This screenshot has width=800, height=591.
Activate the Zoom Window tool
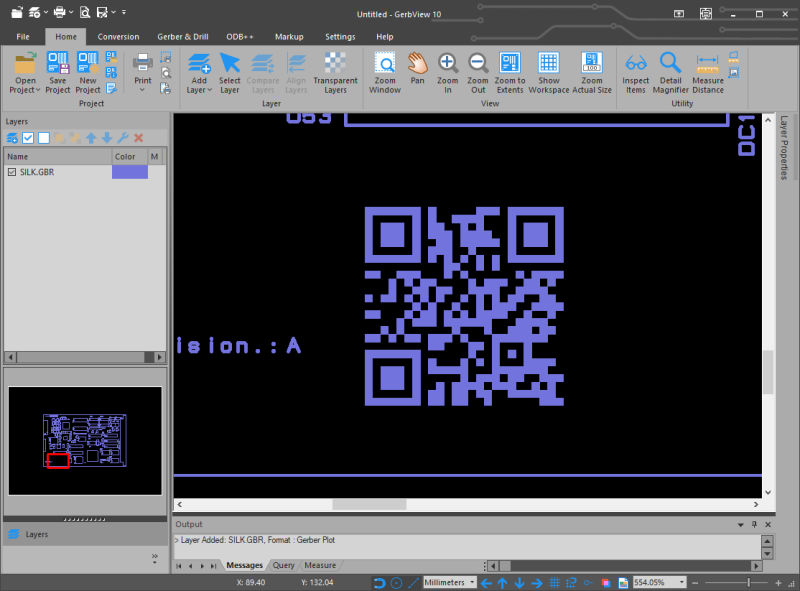point(385,73)
